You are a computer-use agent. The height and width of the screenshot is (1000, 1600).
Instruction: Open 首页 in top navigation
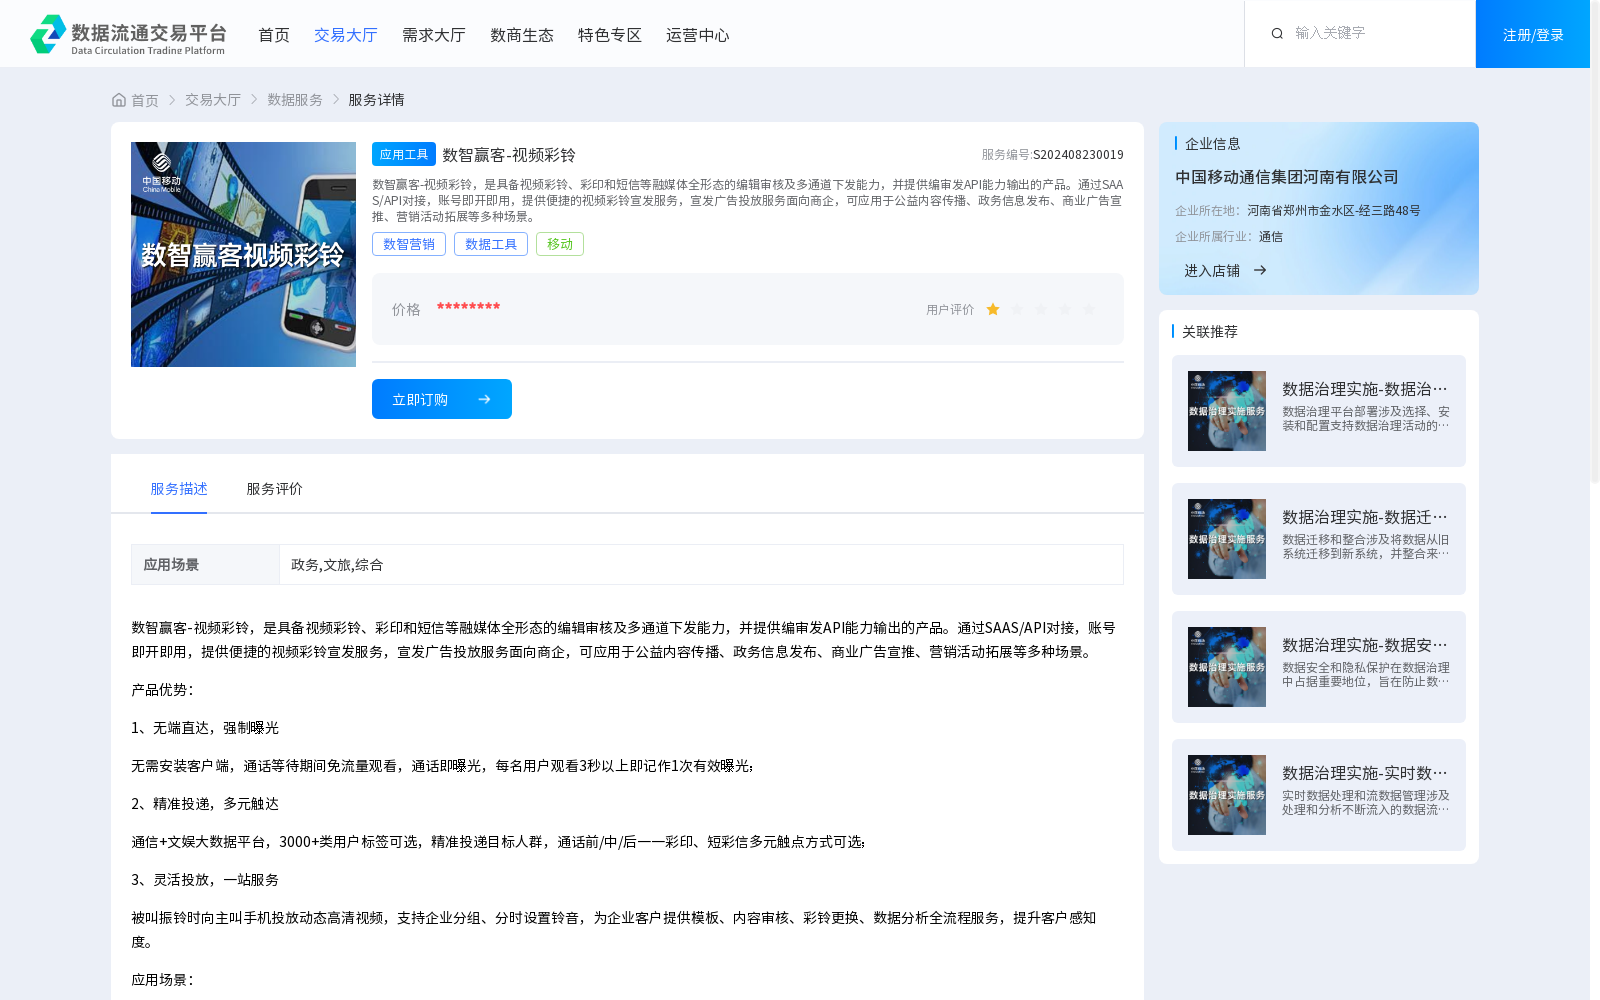click(274, 35)
